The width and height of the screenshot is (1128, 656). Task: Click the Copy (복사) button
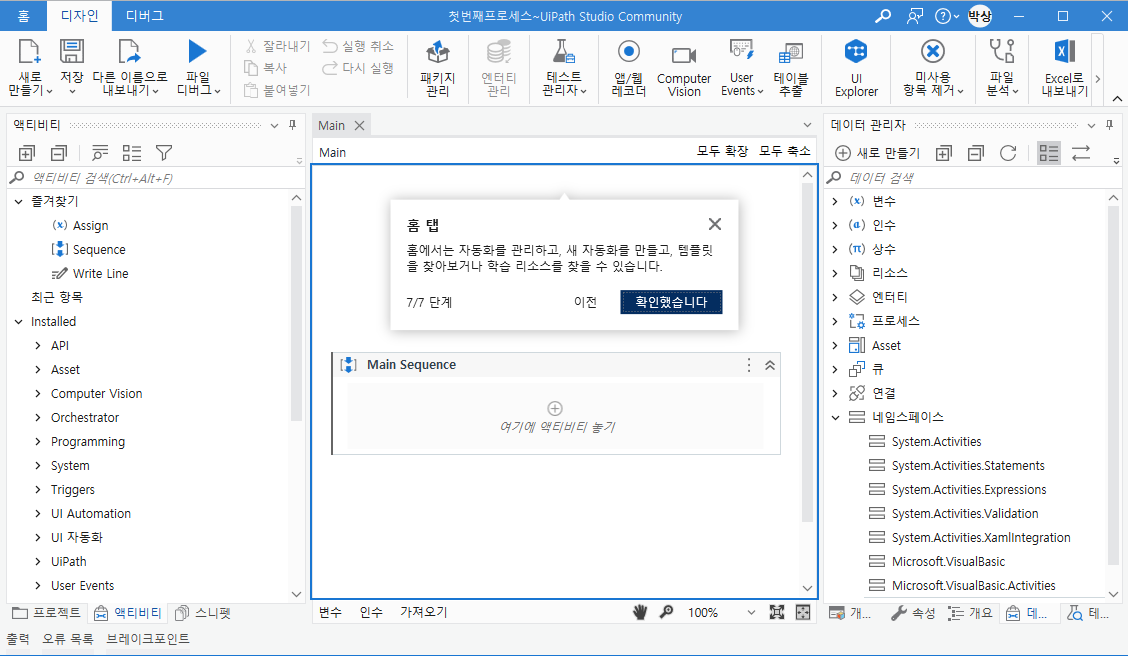pyautogui.click(x=265, y=68)
